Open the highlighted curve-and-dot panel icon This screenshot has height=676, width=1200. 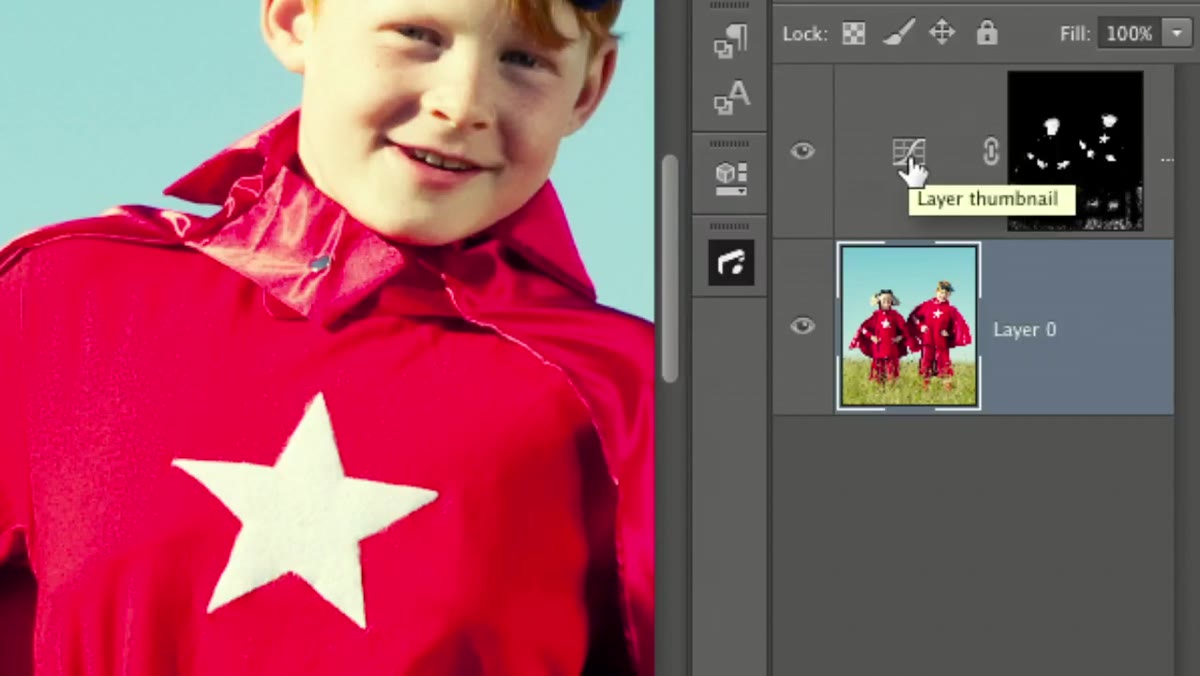(731, 263)
